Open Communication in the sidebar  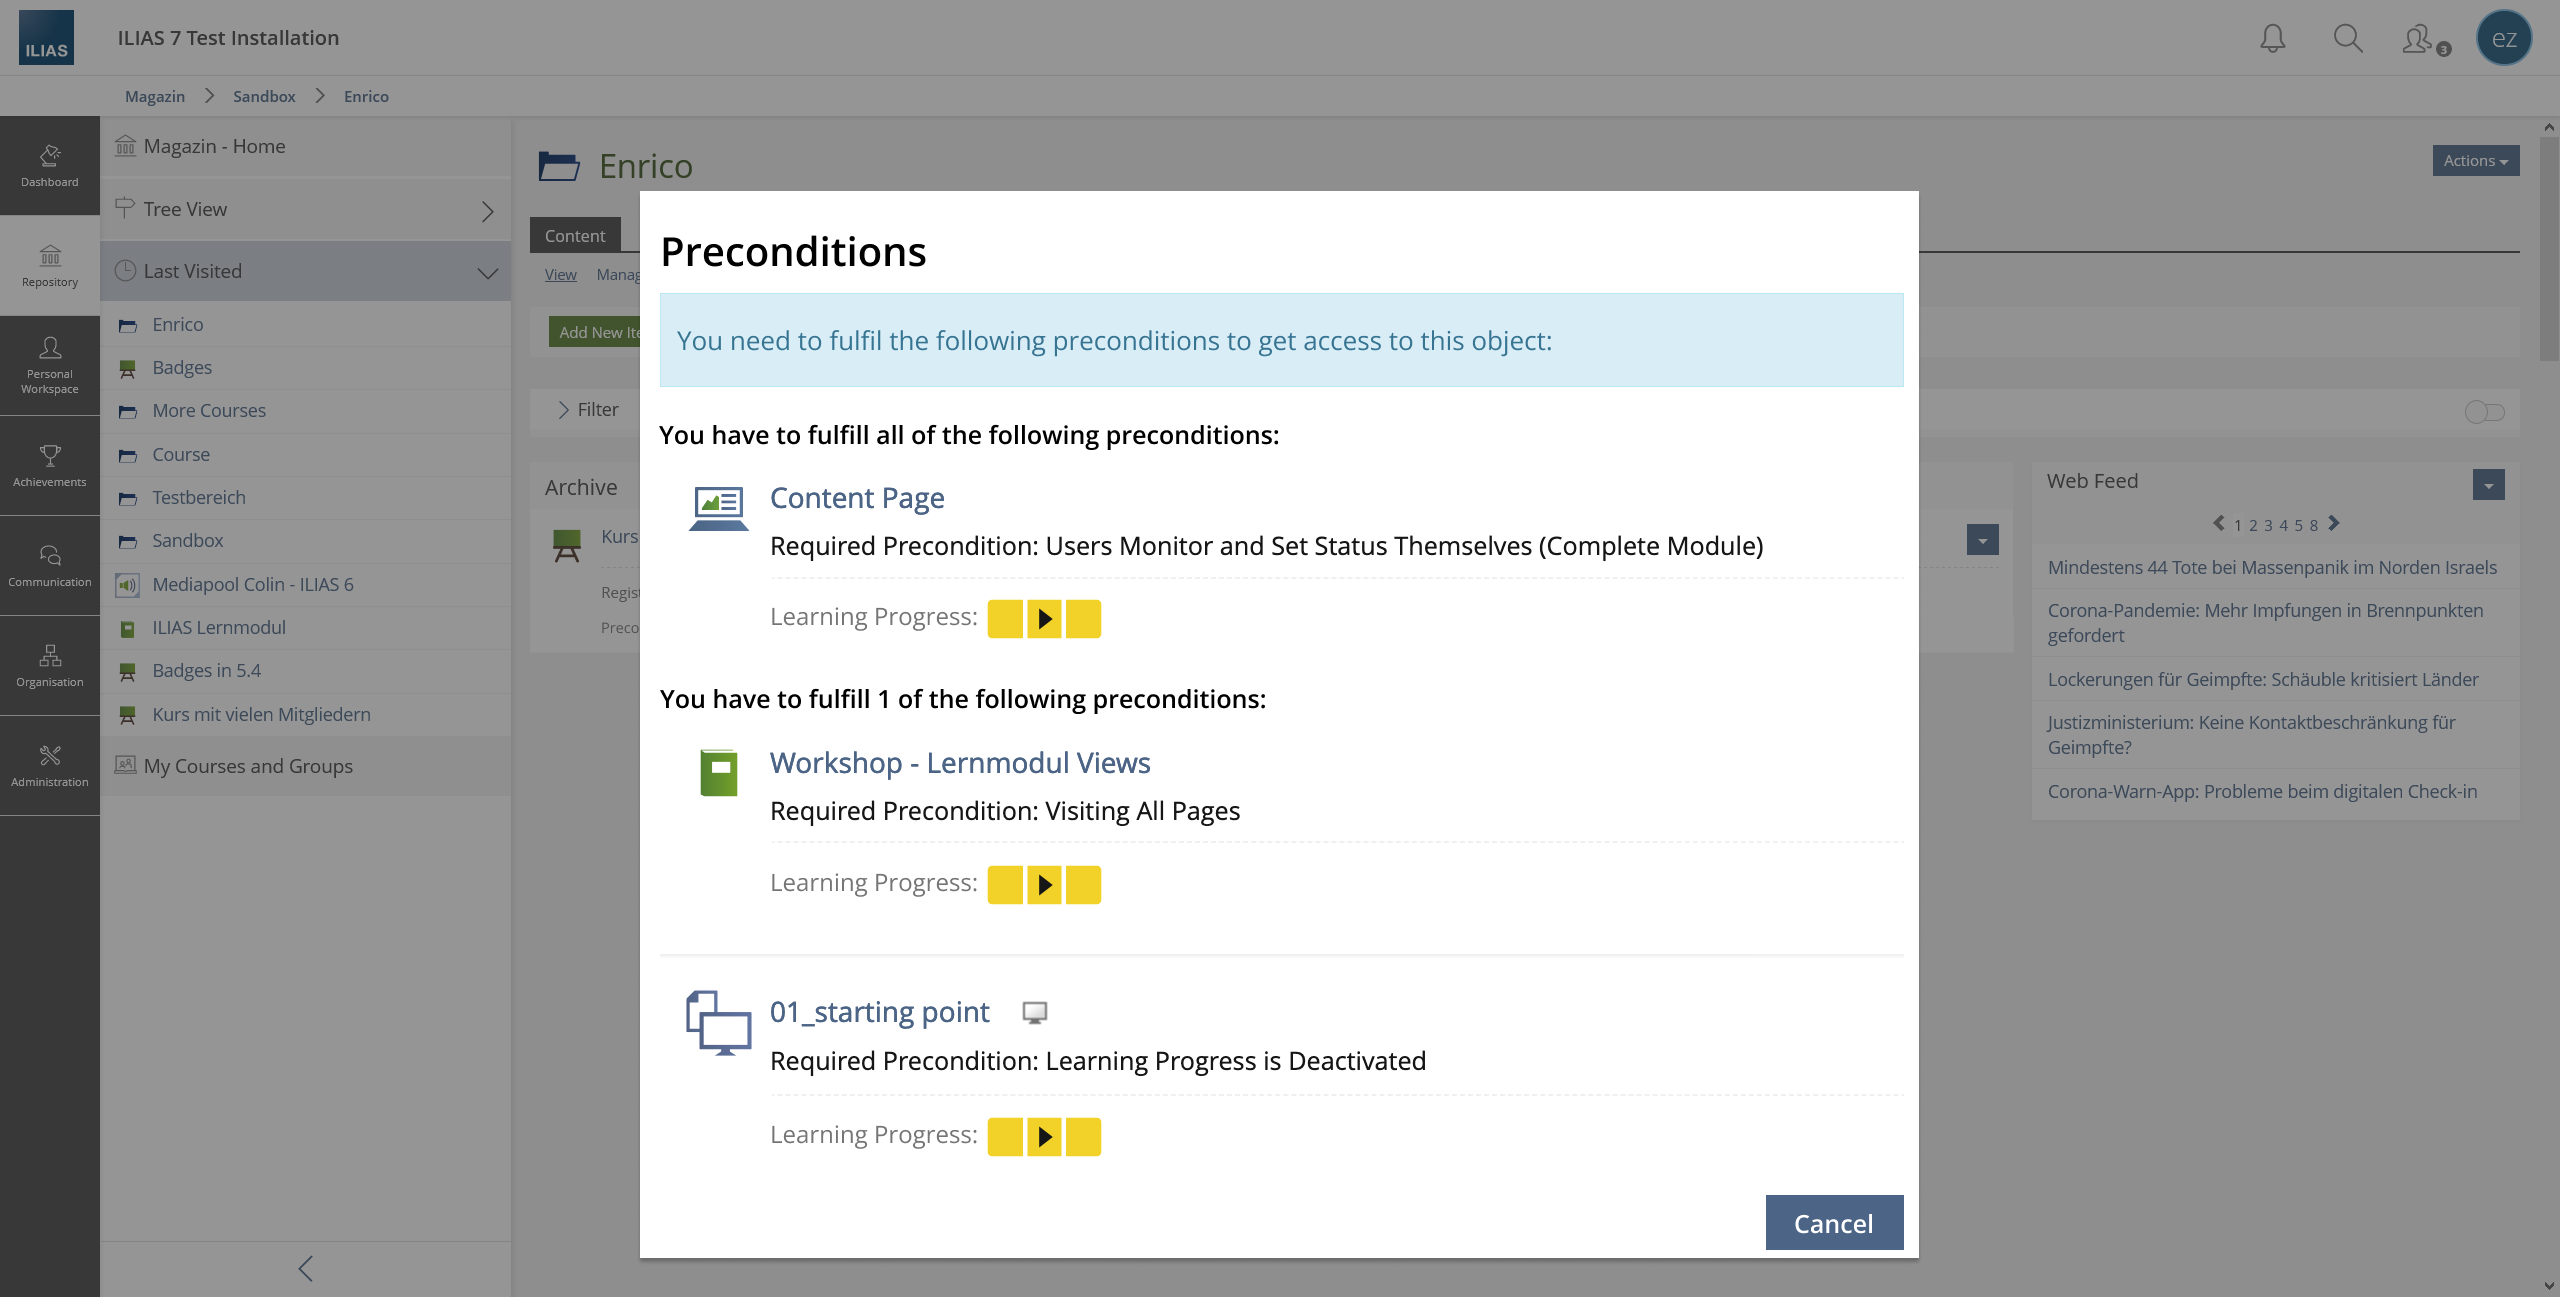[x=50, y=565]
